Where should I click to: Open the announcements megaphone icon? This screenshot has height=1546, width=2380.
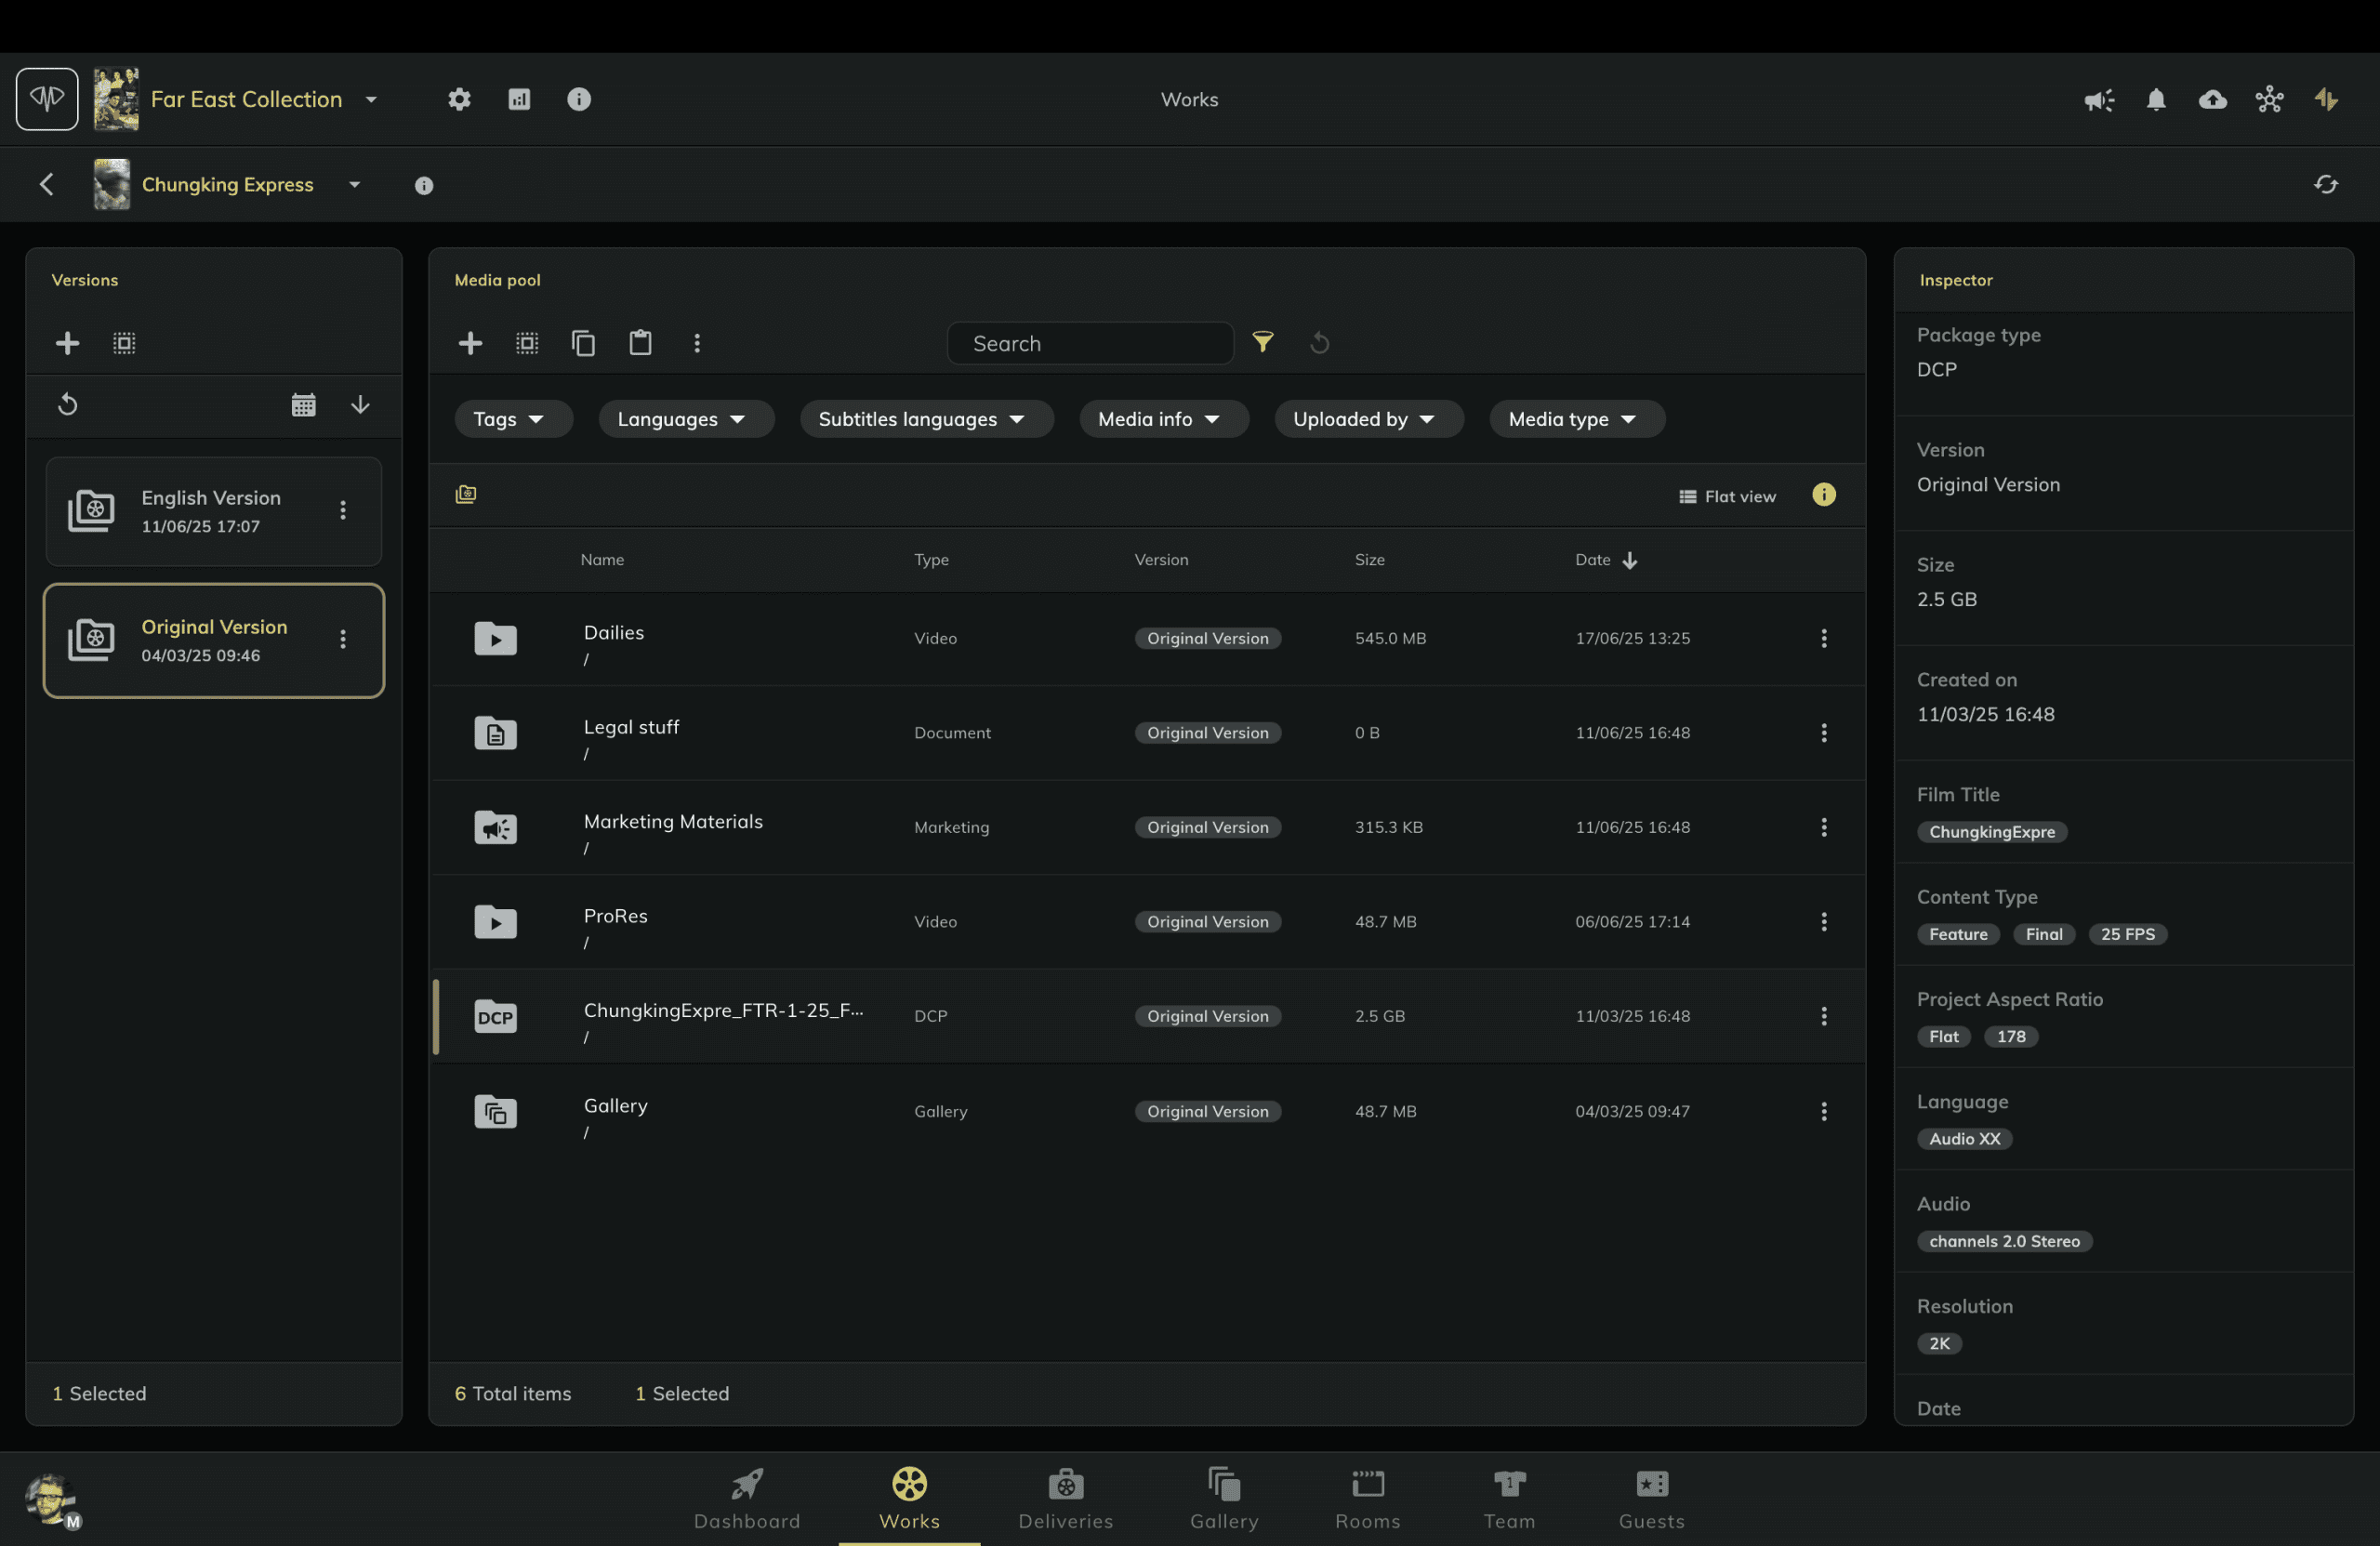2098,99
